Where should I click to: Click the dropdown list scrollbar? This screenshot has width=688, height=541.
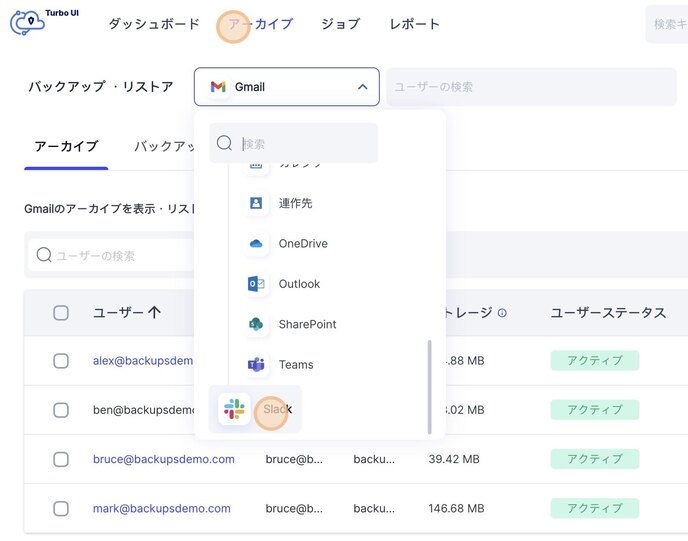click(429, 387)
